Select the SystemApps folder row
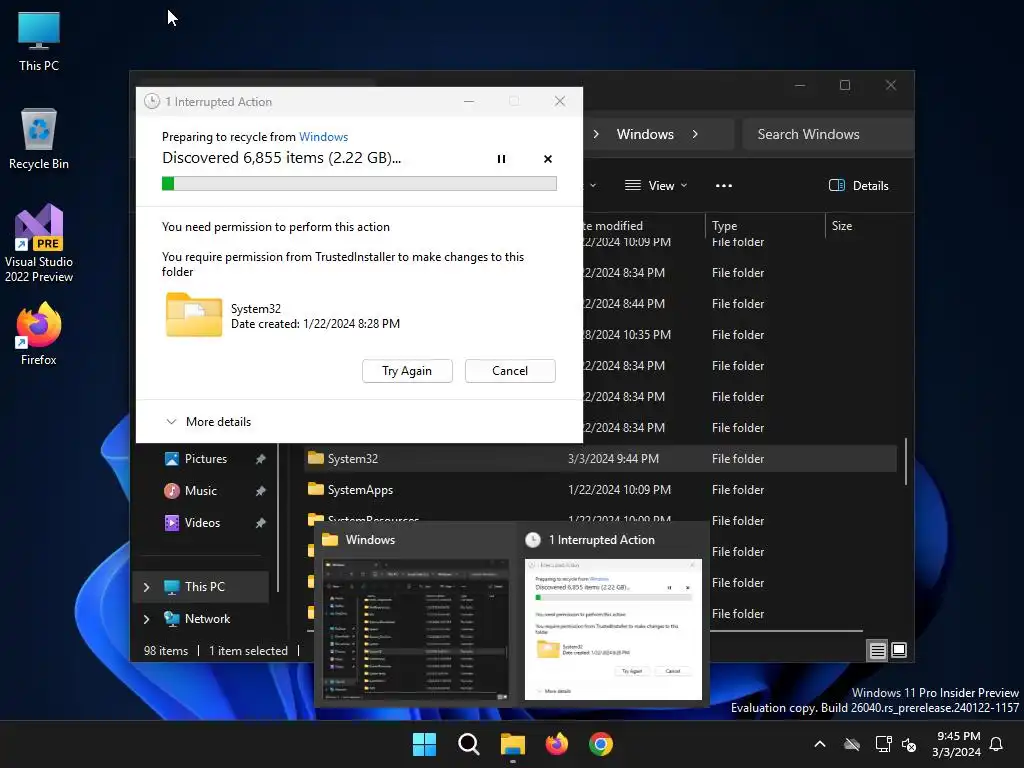The width and height of the screenshot is (1024, 768). [601, 490]
